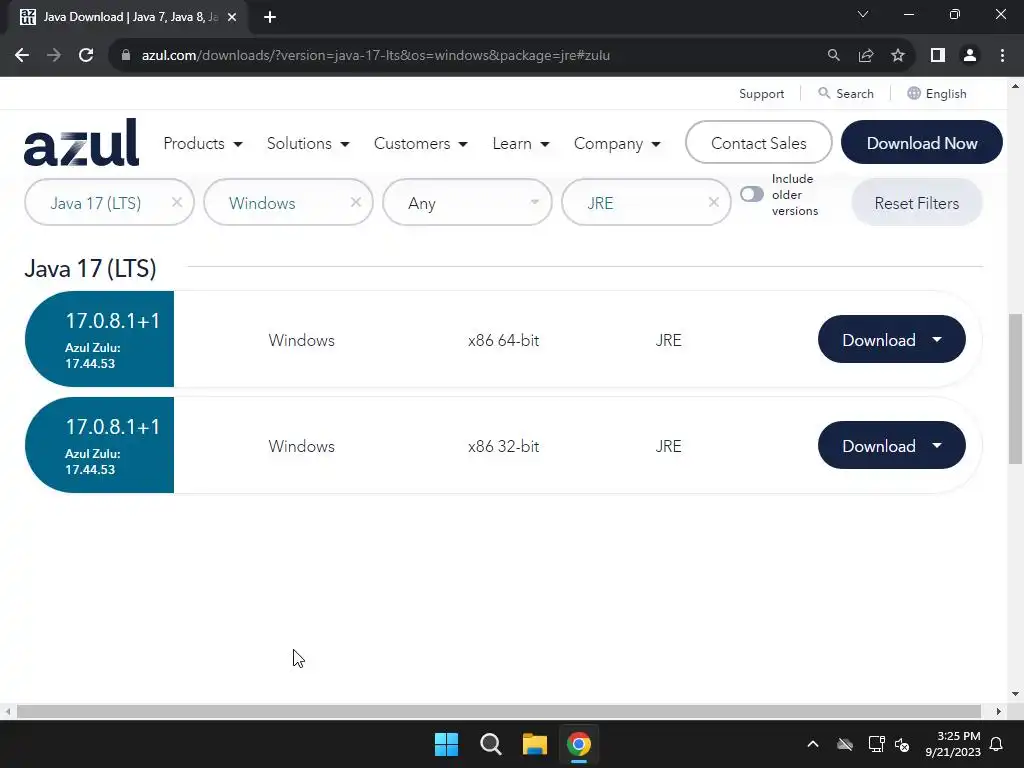The width and height of the screenshot is (1024, 768).
Task: Clear the Windows OS filter
Action: pyautogui.click(x=356, y=202)
